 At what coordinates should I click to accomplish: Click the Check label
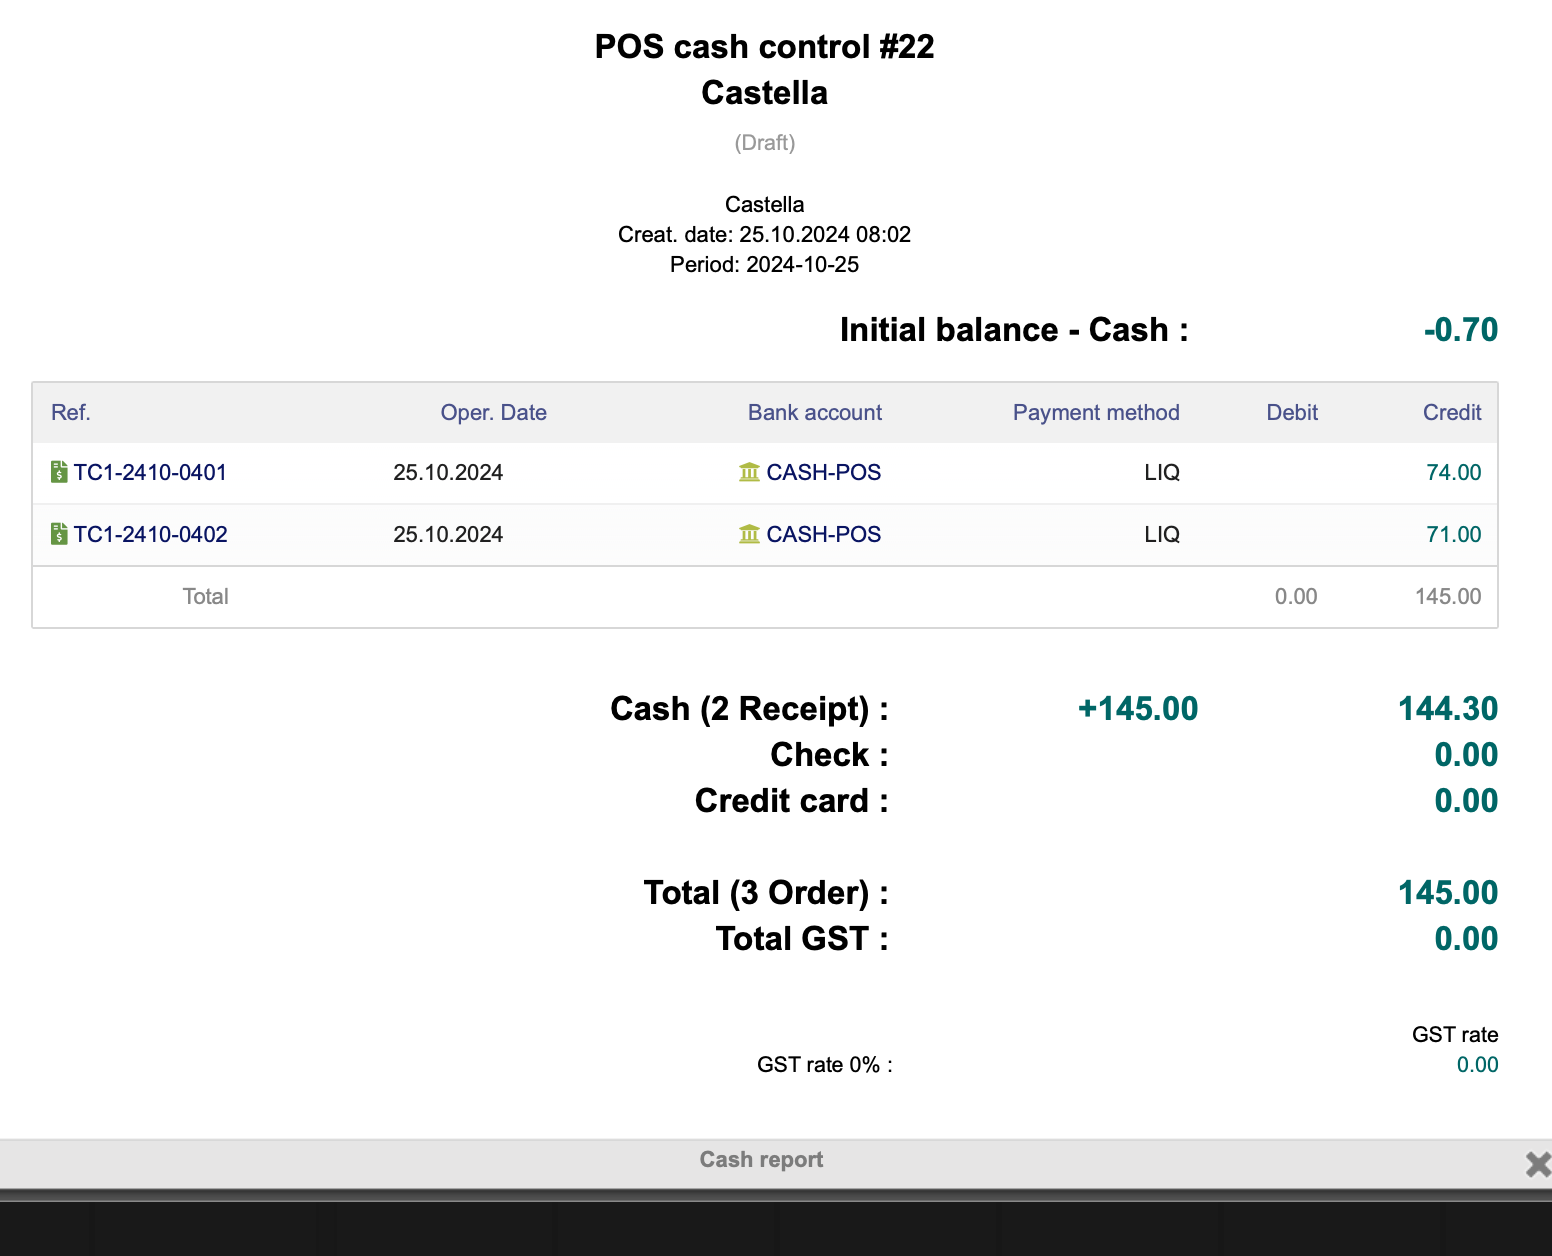click(x=829, y=755)
